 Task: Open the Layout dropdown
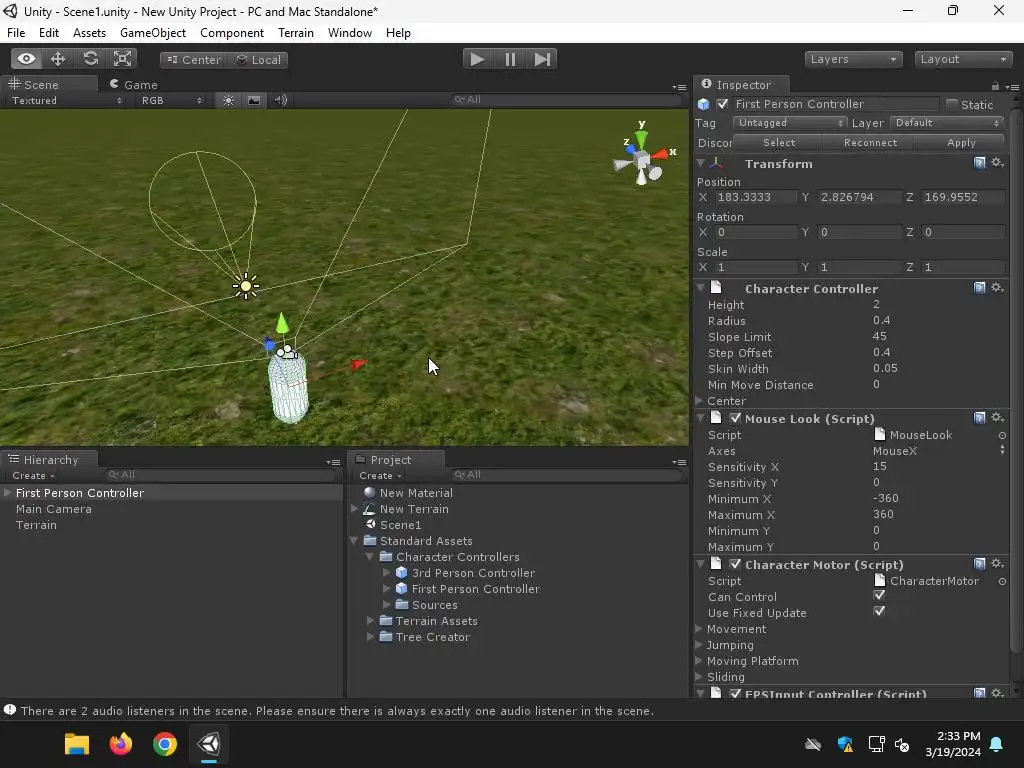(x=963, y=59)
